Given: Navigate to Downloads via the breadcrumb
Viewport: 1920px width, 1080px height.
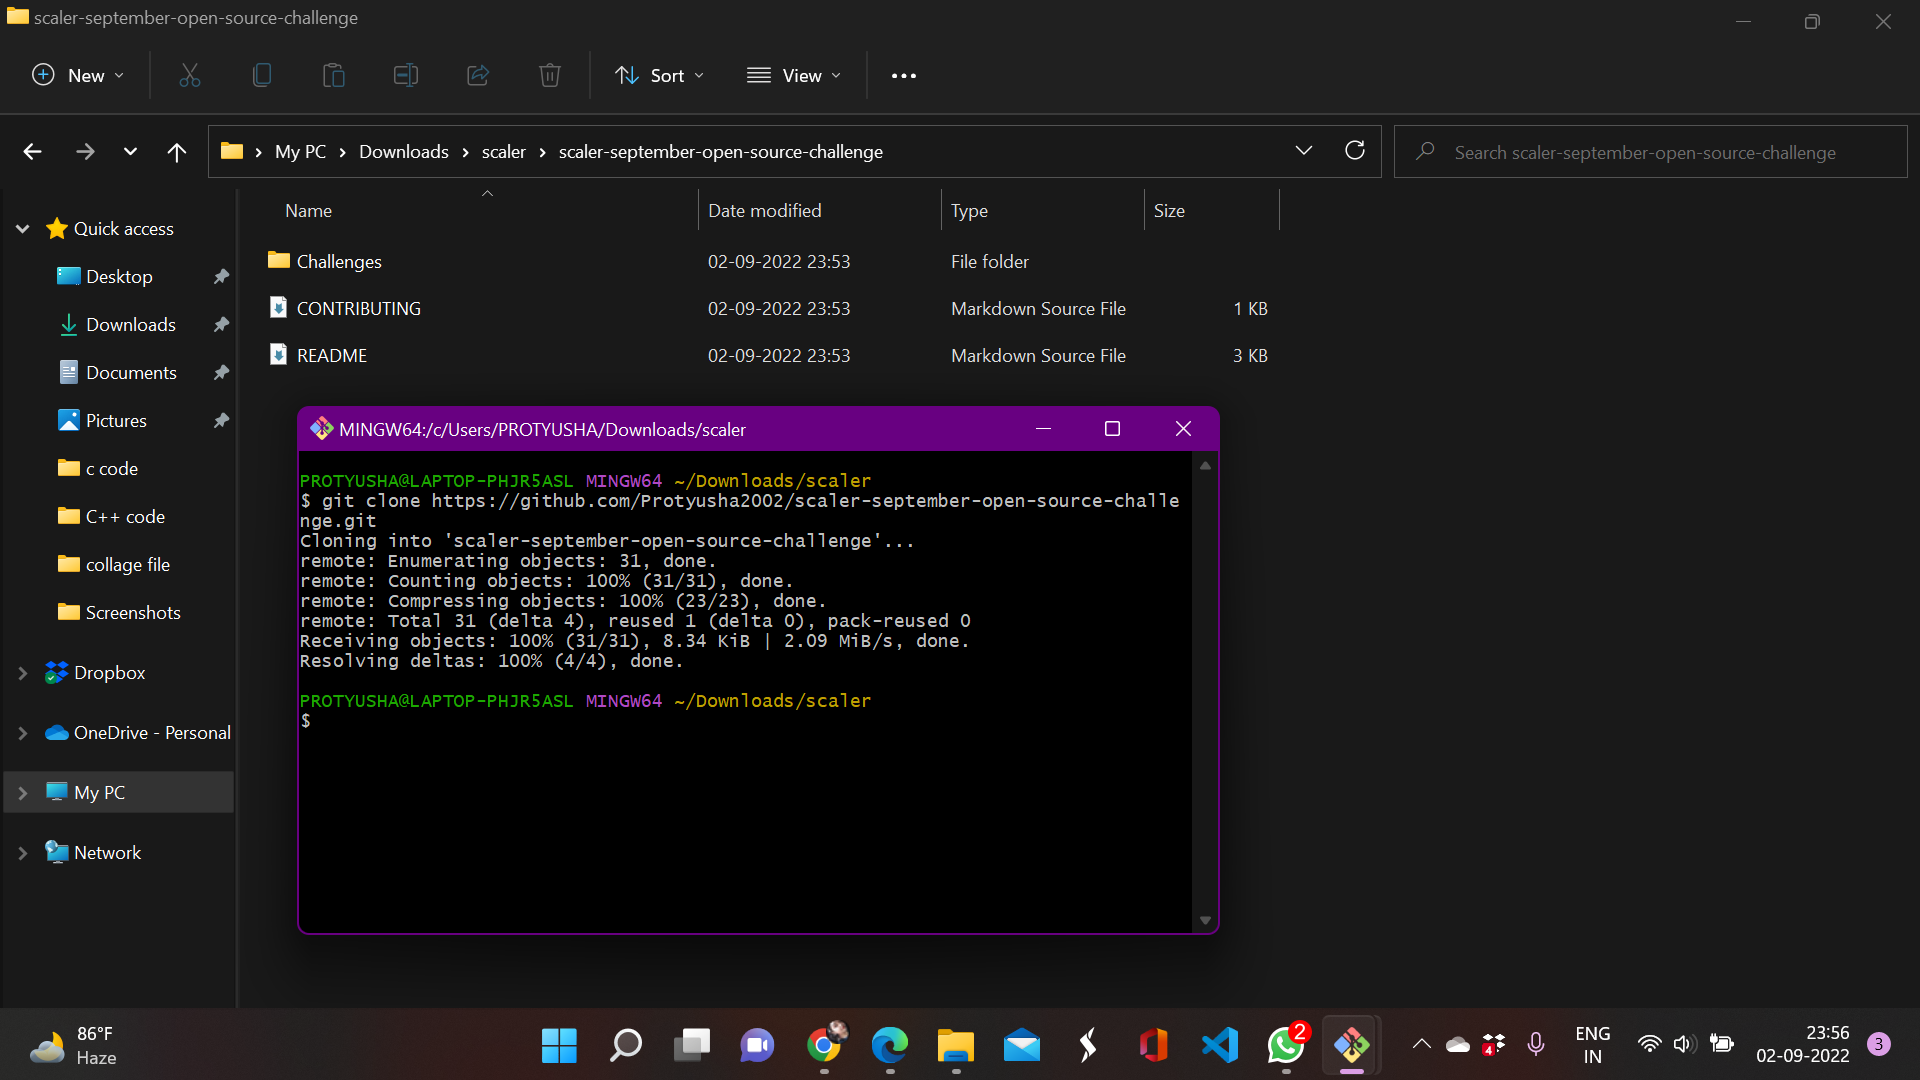Looking at the screenshot, I should tap(403, 151).
